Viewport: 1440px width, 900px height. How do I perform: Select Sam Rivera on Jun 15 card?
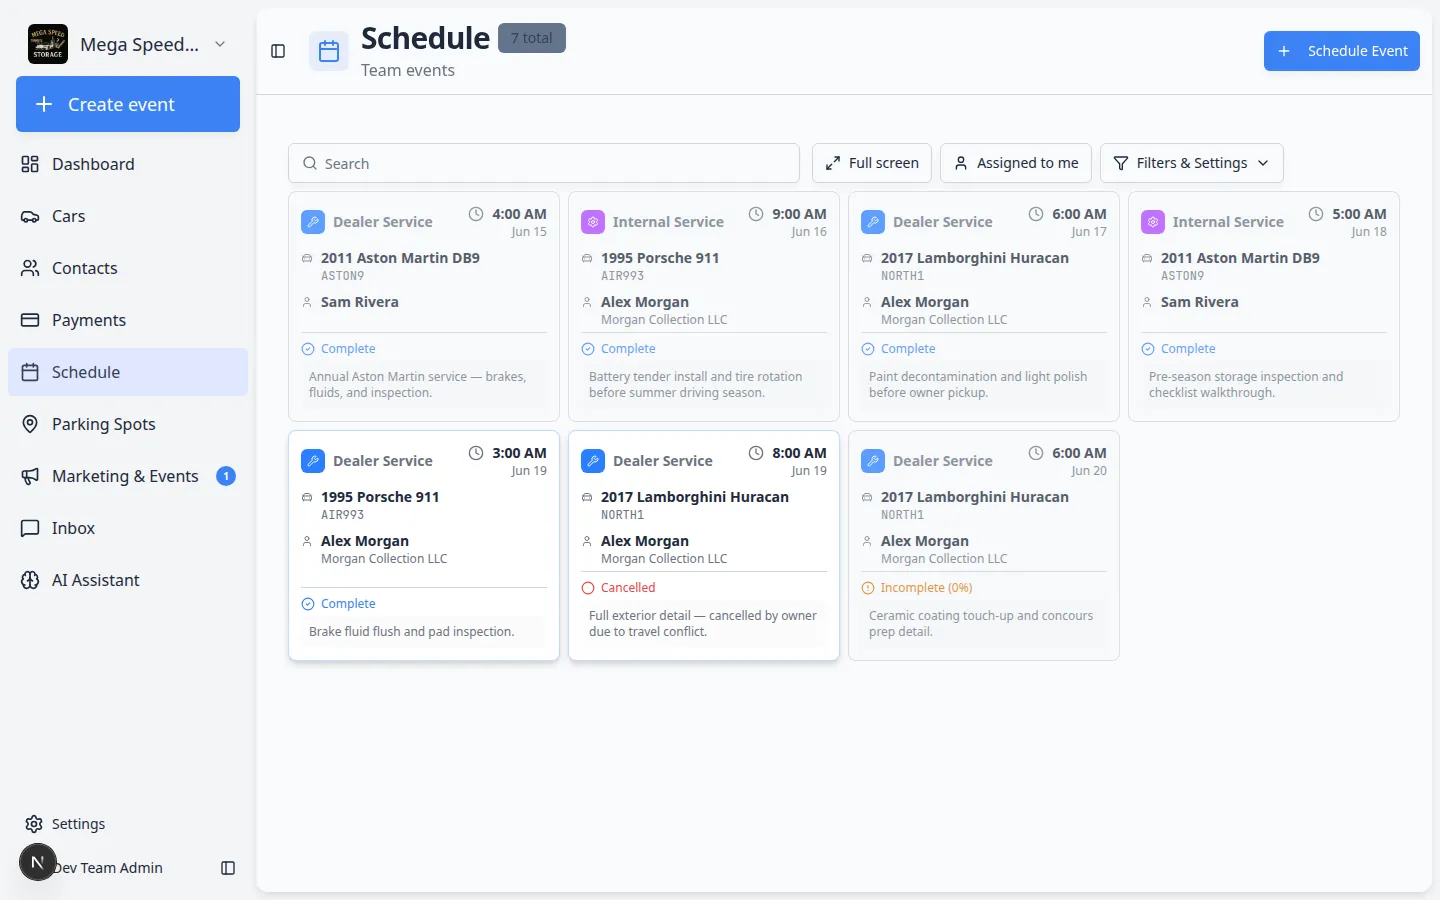coord(360,302)
